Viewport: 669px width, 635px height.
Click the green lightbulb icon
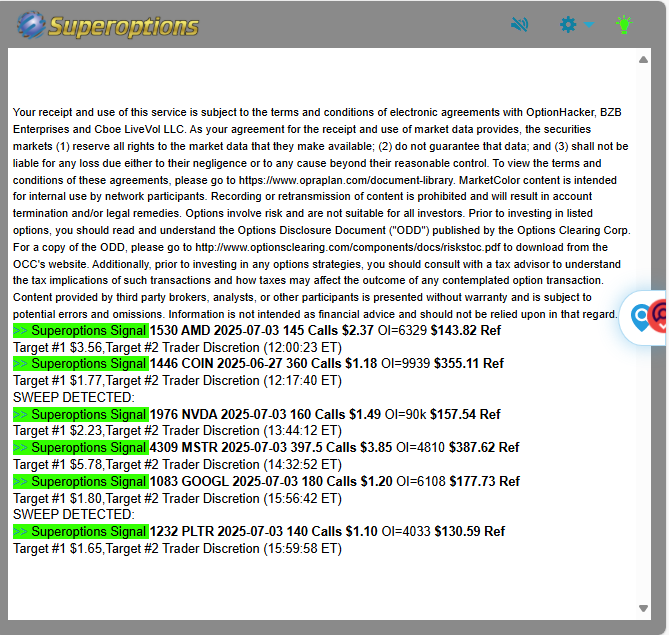coord(625,25)
